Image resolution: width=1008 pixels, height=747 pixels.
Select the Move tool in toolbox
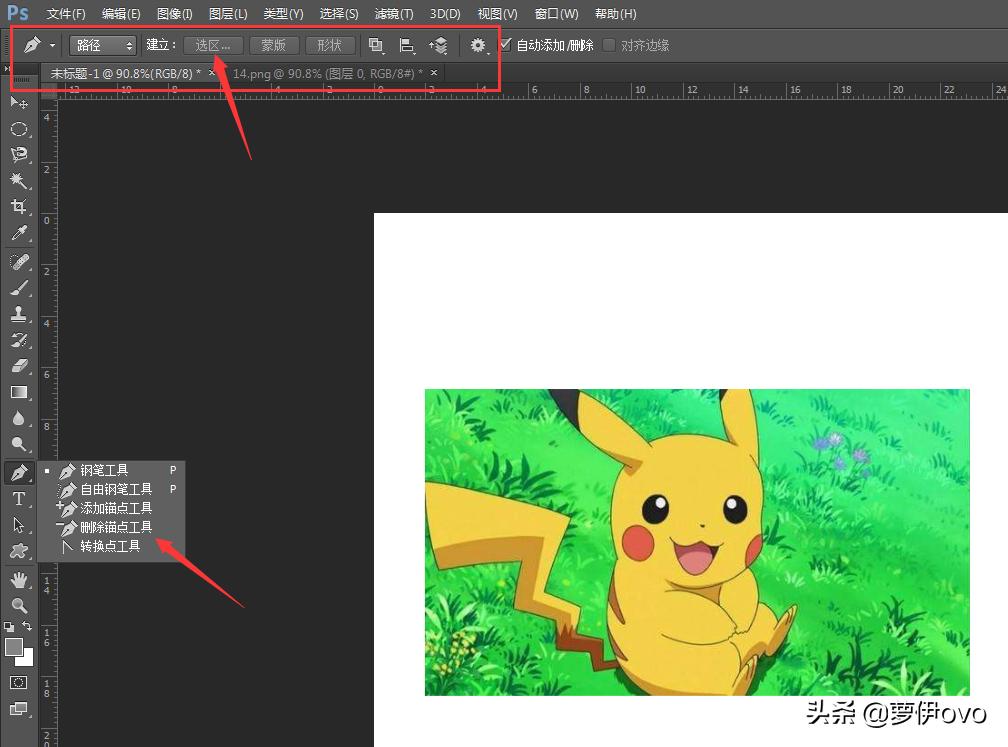point(19,103)
